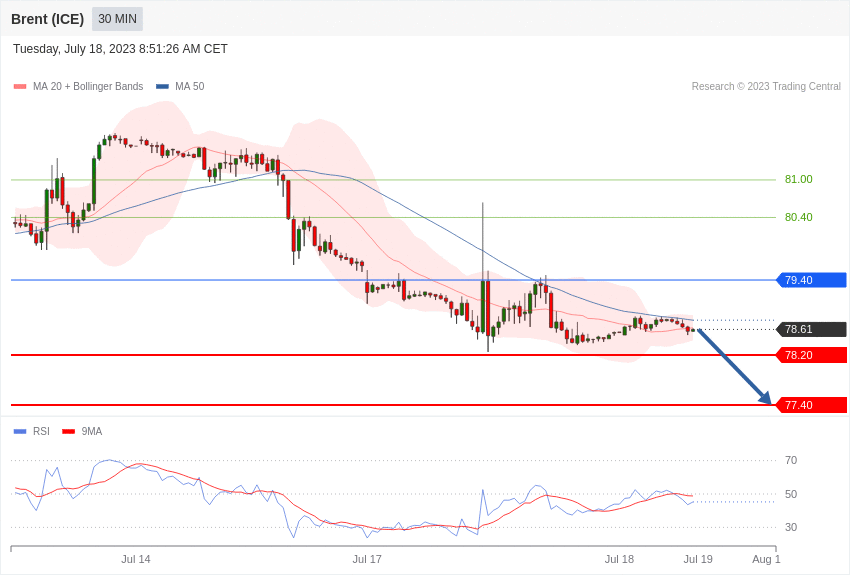The height and width of the screenshot is (576, 850).
Task: Click the 78.61 current price tag
Action: (x=812, y=329)
